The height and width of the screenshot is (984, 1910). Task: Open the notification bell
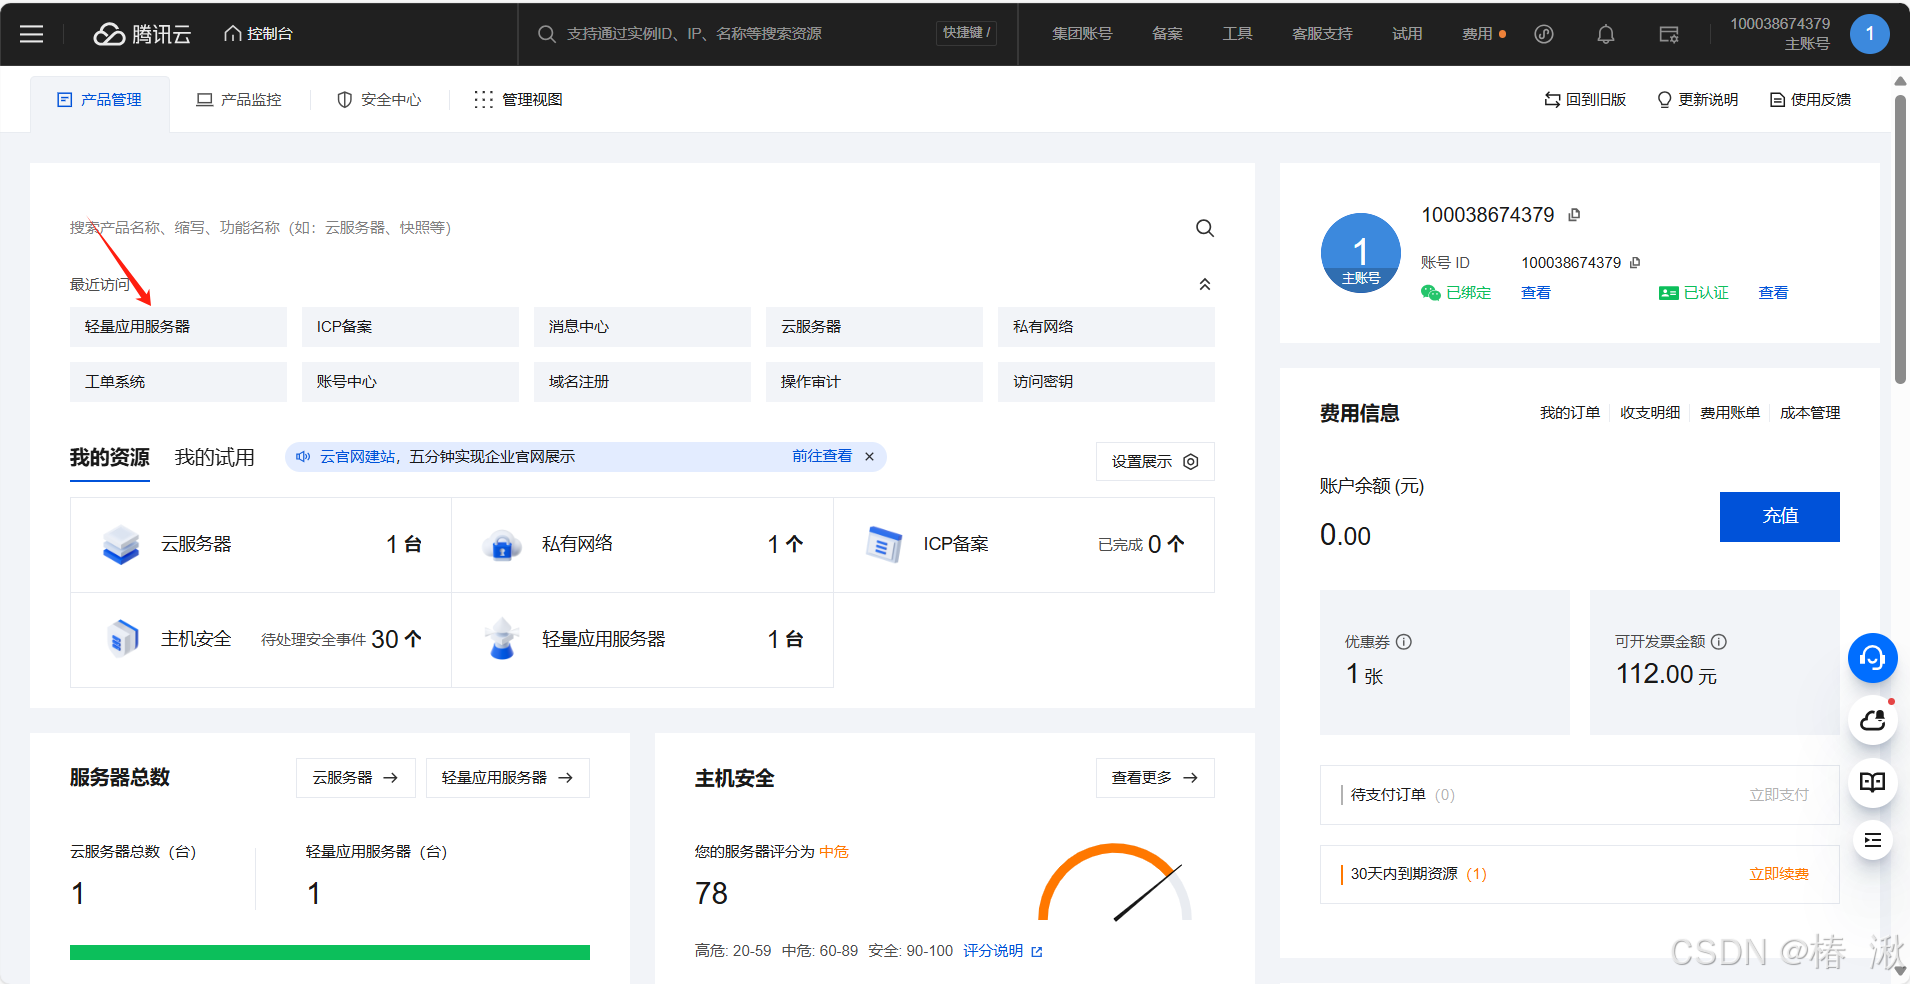pos(1606,34)
